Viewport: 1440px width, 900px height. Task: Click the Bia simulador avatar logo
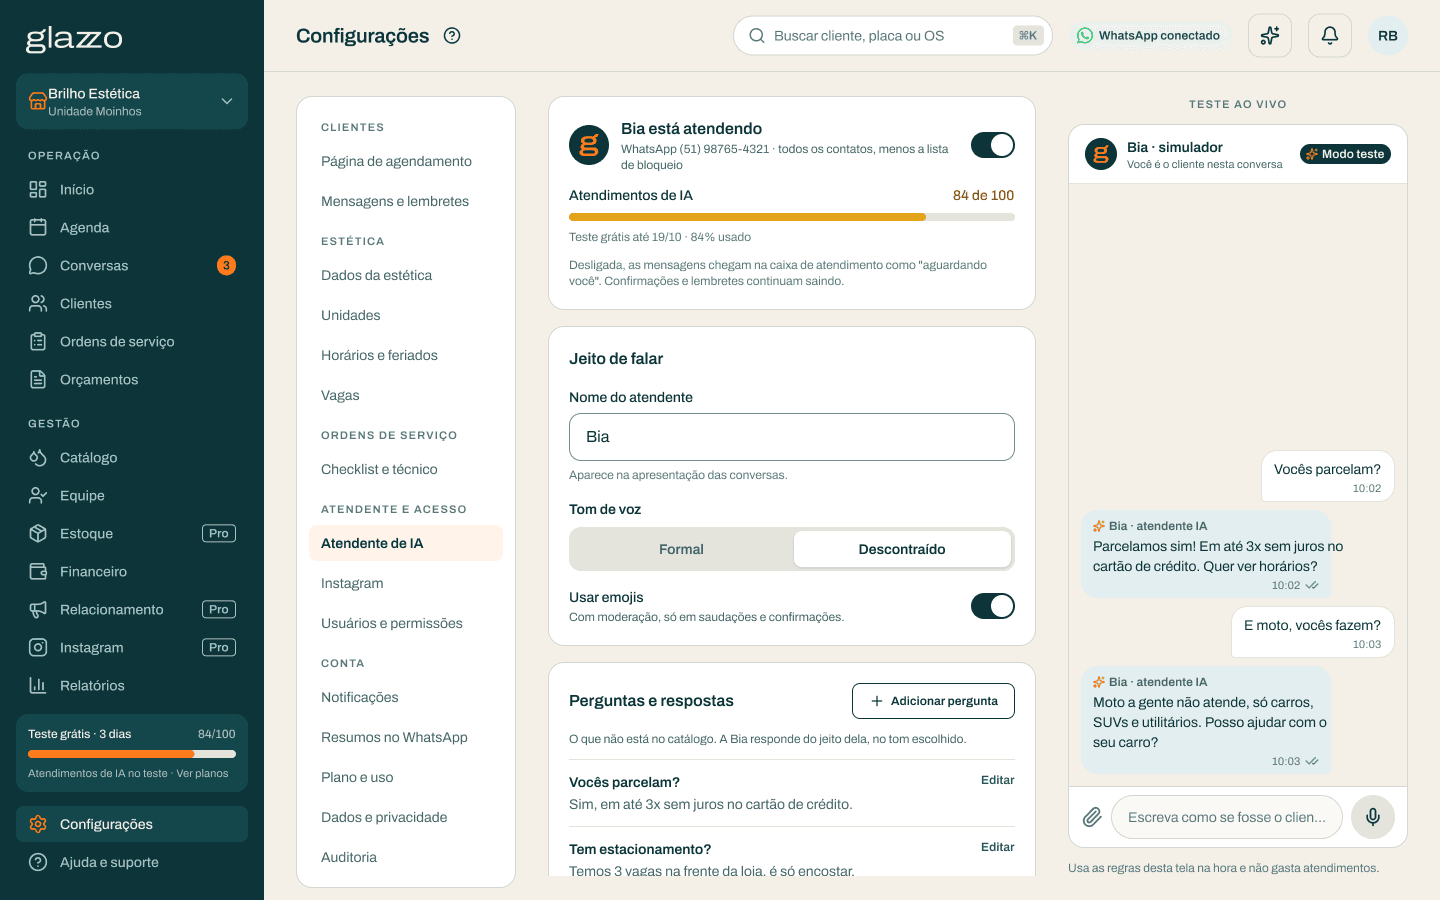[x=1101, y=154]
